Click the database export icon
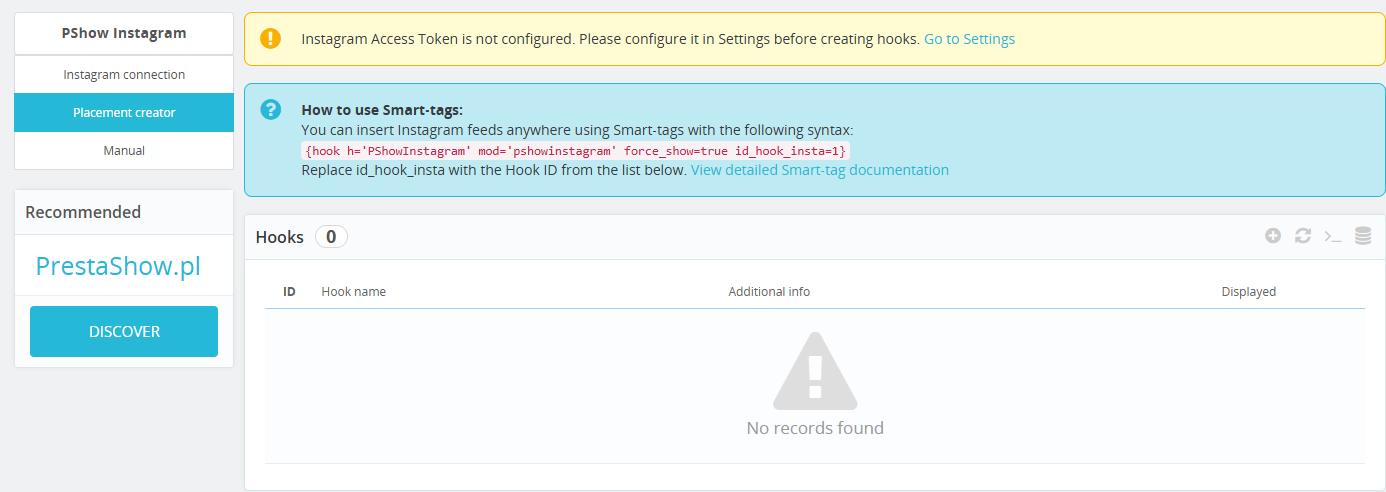 [1363, 236]
